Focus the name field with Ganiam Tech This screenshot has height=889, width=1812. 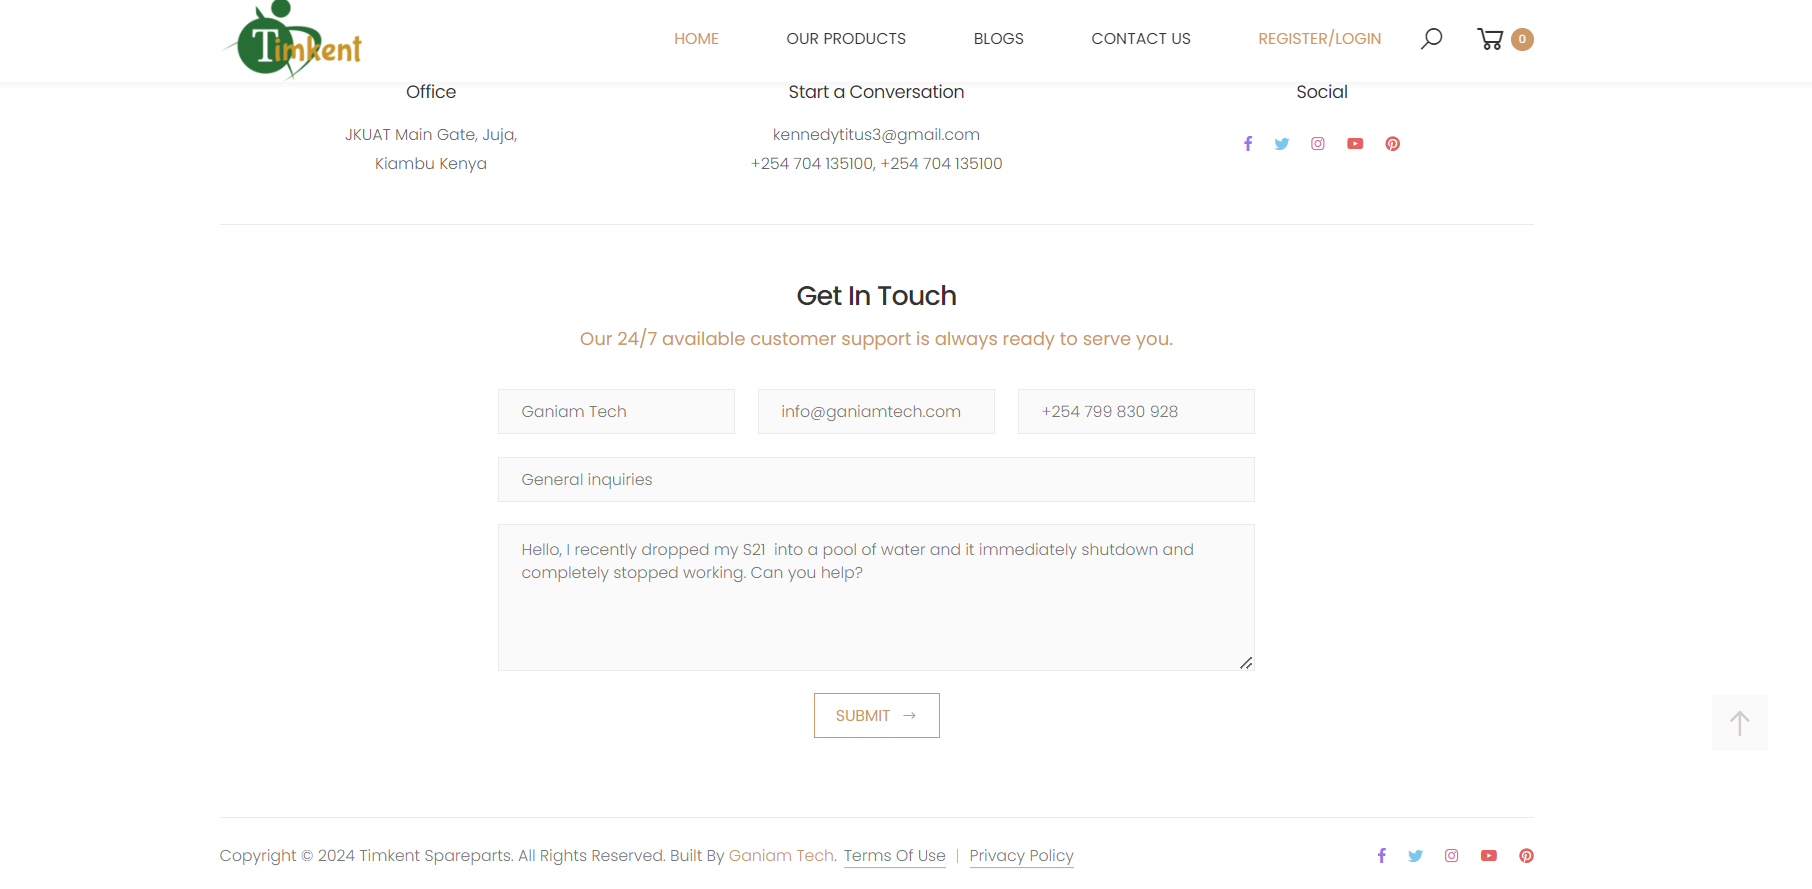click(616, 412)
